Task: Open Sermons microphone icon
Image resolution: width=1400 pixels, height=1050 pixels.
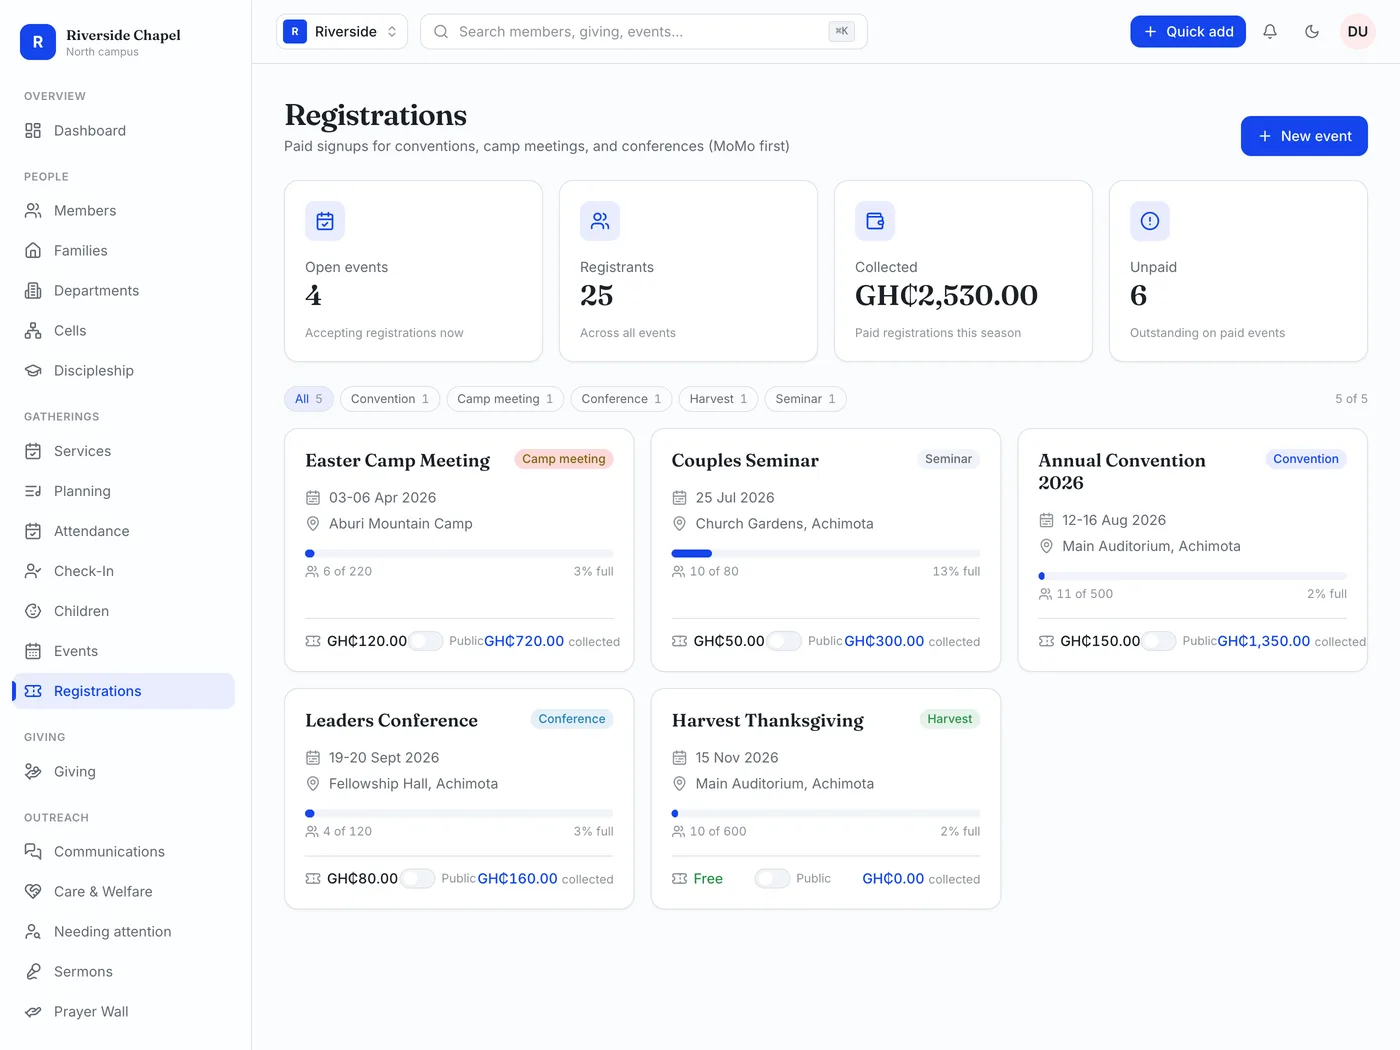Action: point(33,972)
